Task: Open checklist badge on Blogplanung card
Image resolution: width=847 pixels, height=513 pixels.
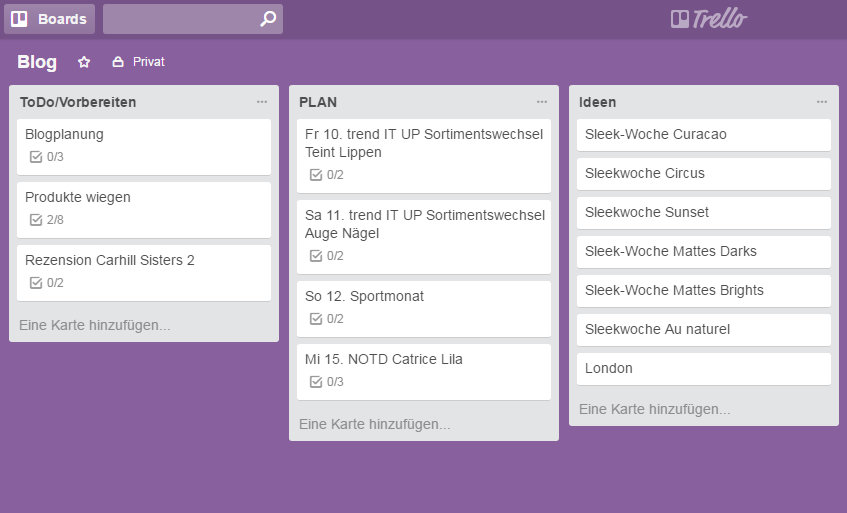Action: click(47, 157)
